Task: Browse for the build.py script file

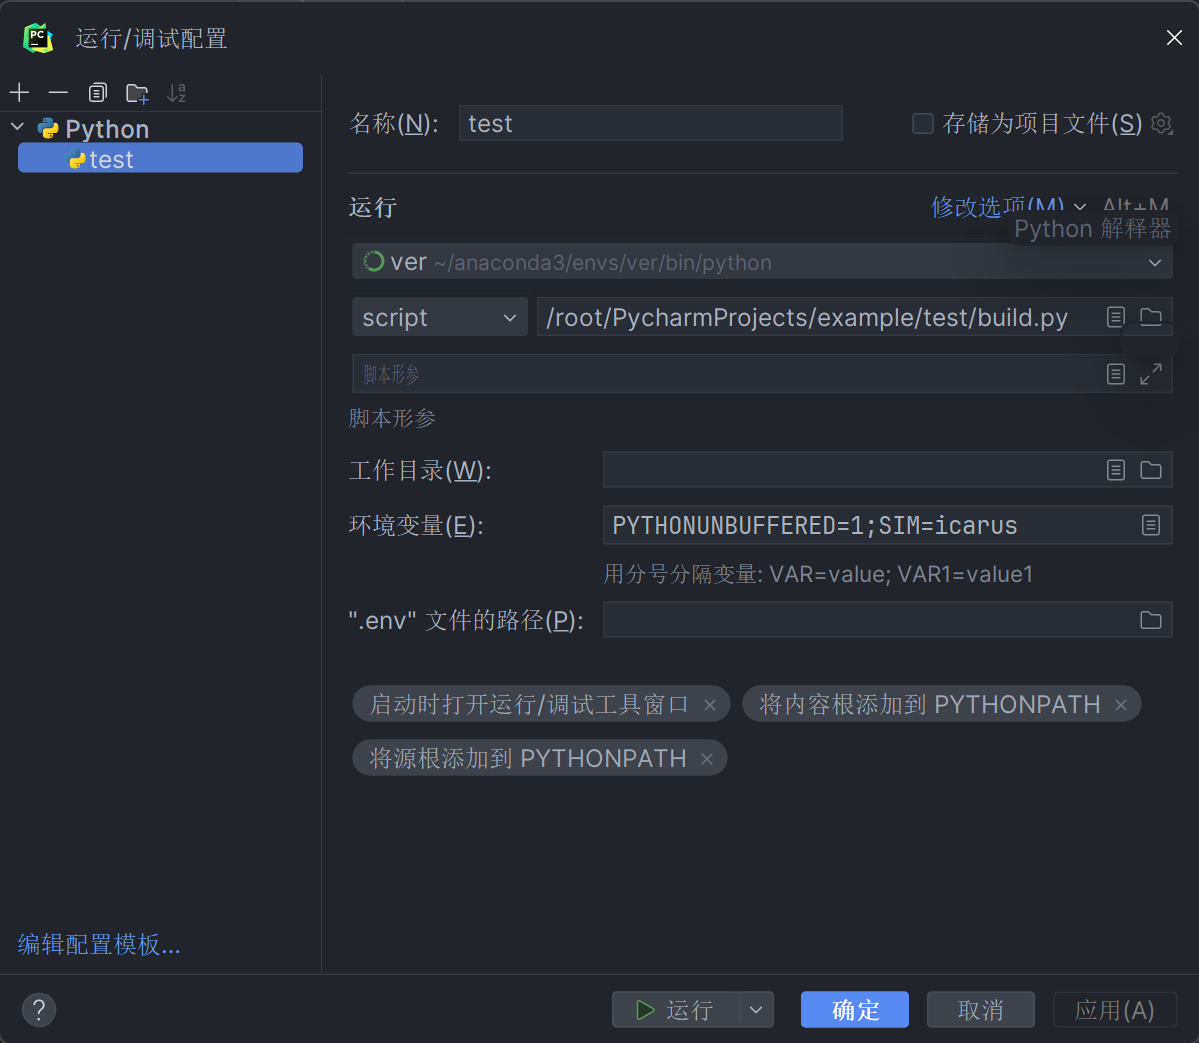Action: (x=1150, y=316)
